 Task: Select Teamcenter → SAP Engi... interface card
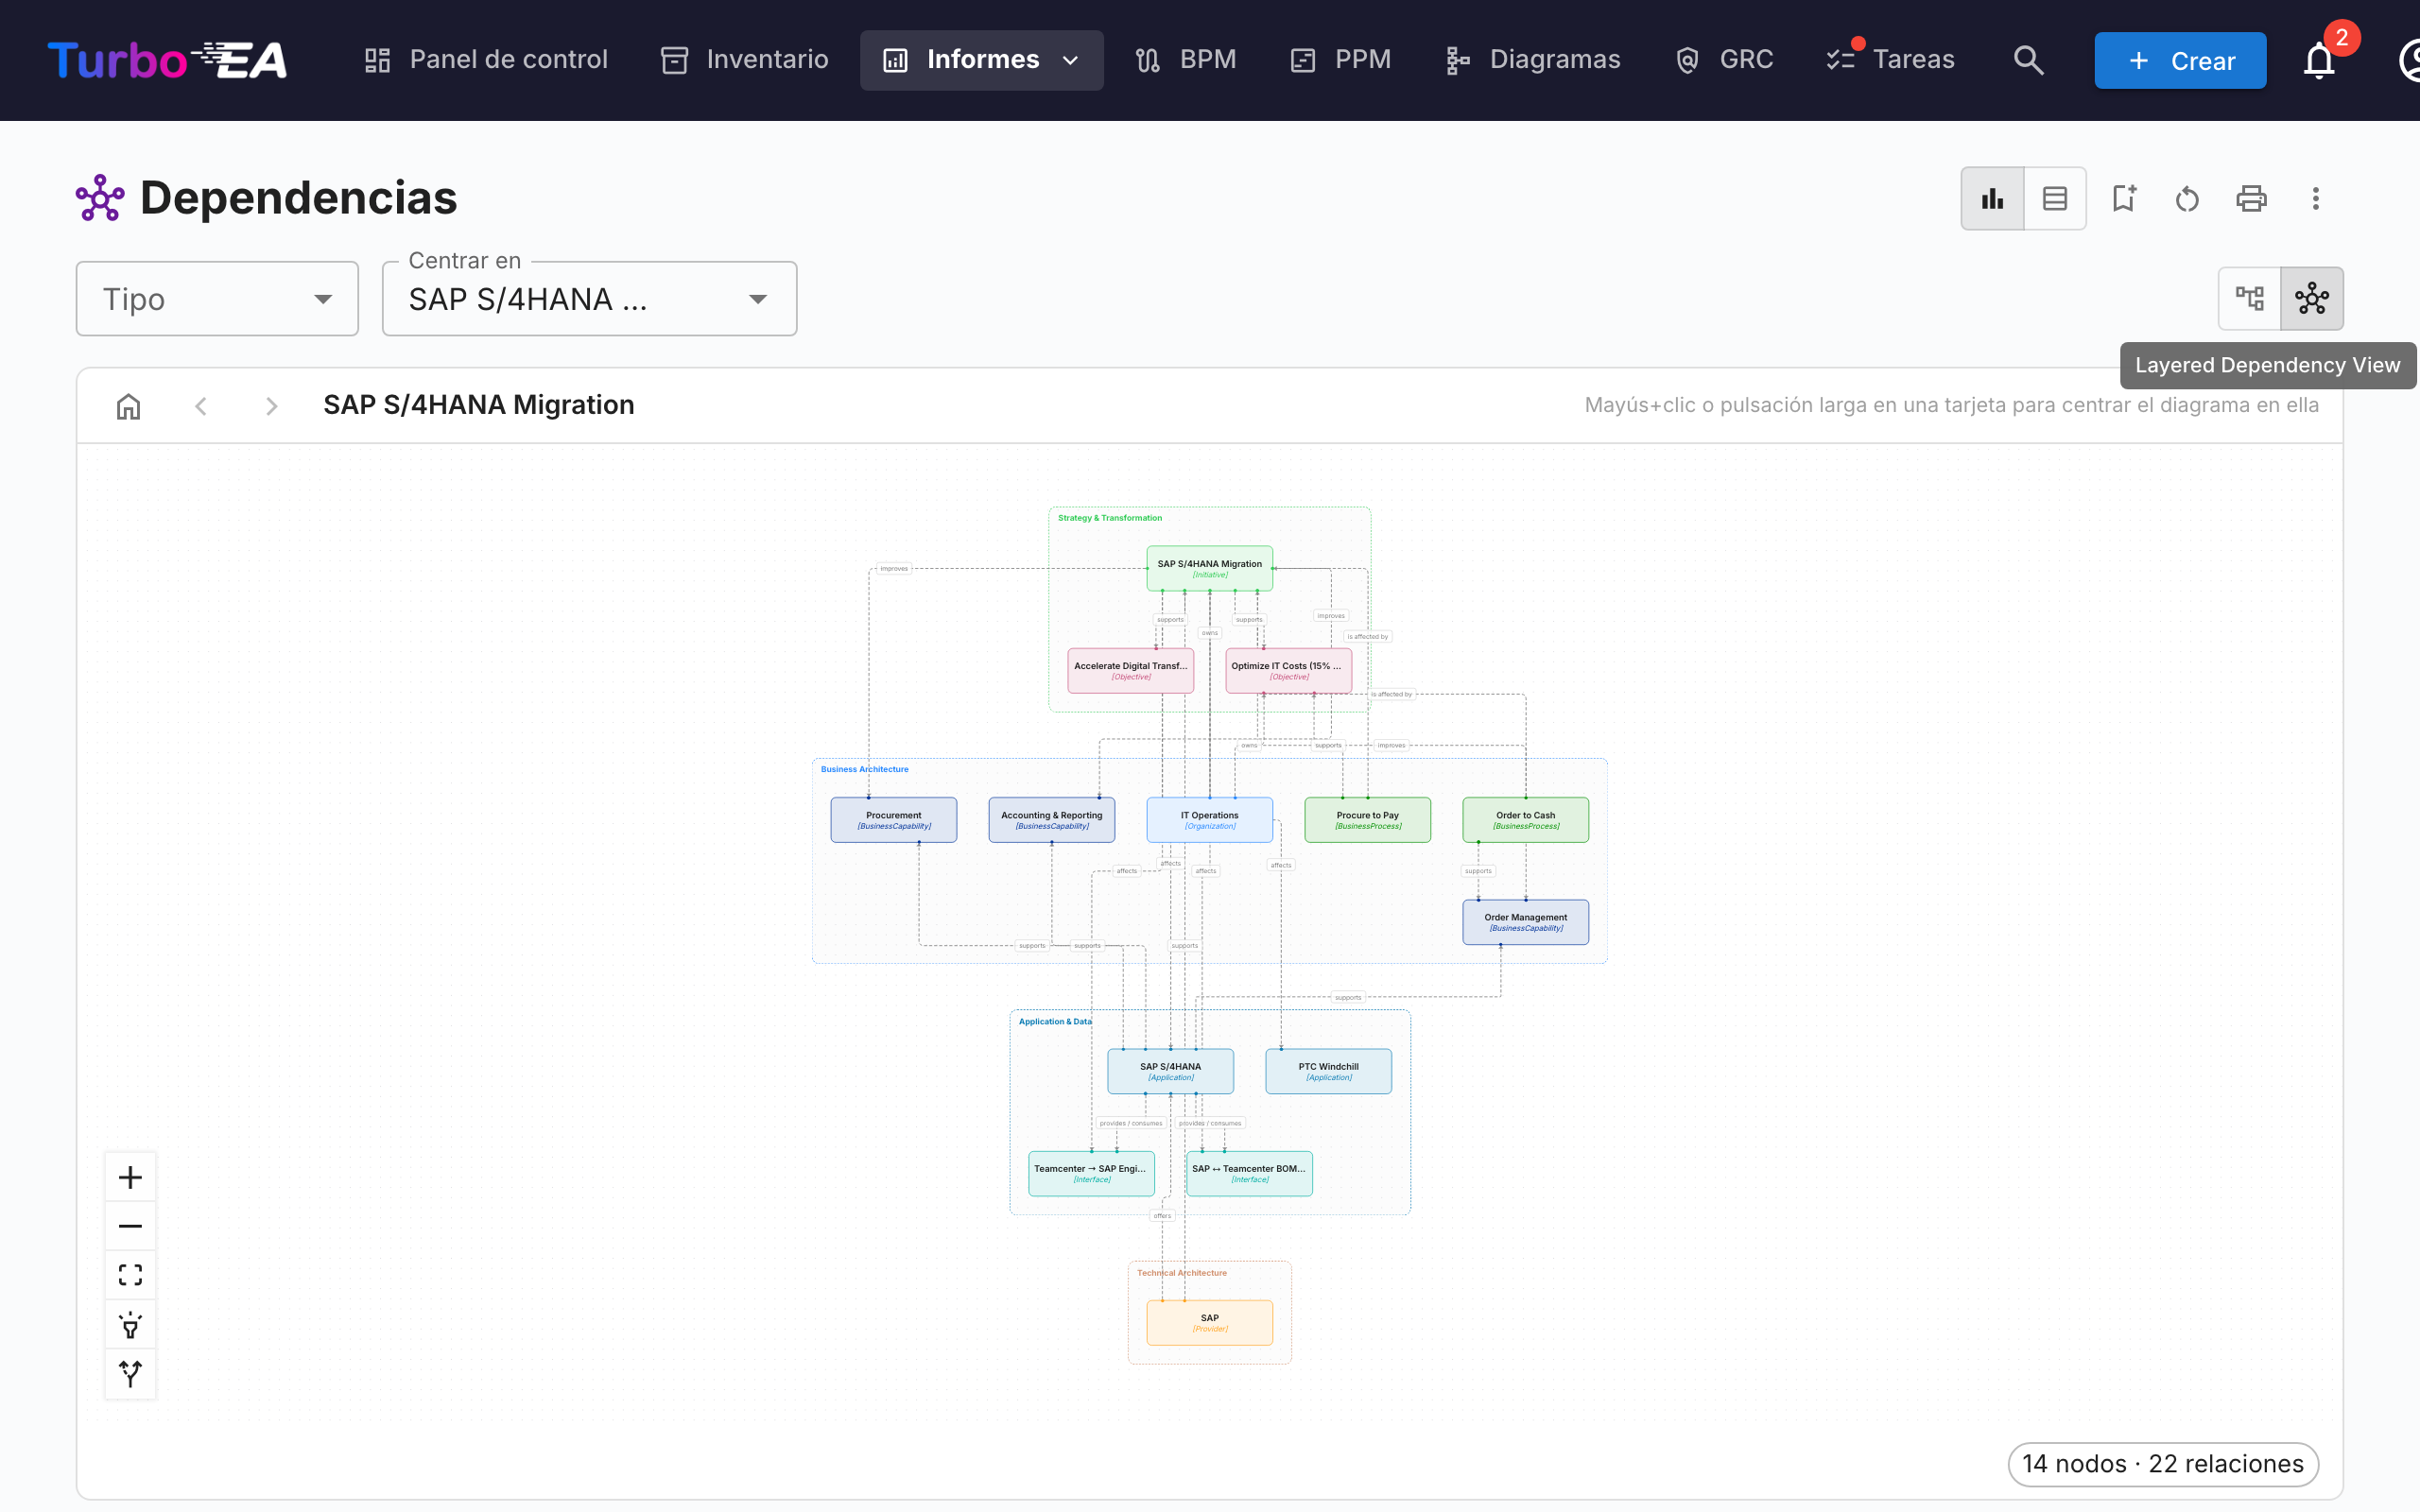click(1091, 1173)
